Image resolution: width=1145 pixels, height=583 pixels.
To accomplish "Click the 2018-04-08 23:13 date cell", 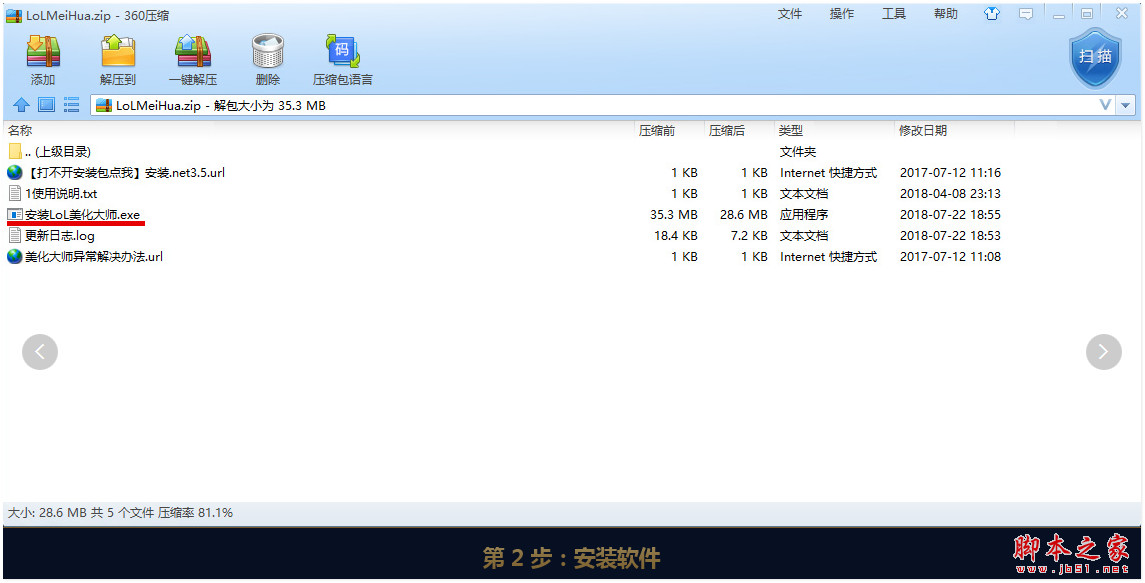I will point(950,194).
